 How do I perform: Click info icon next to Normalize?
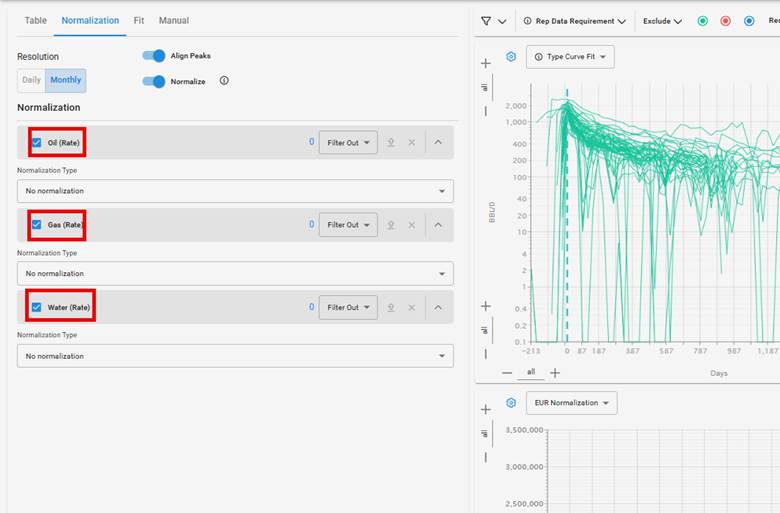pyautogui.click(x=224, y=81)
